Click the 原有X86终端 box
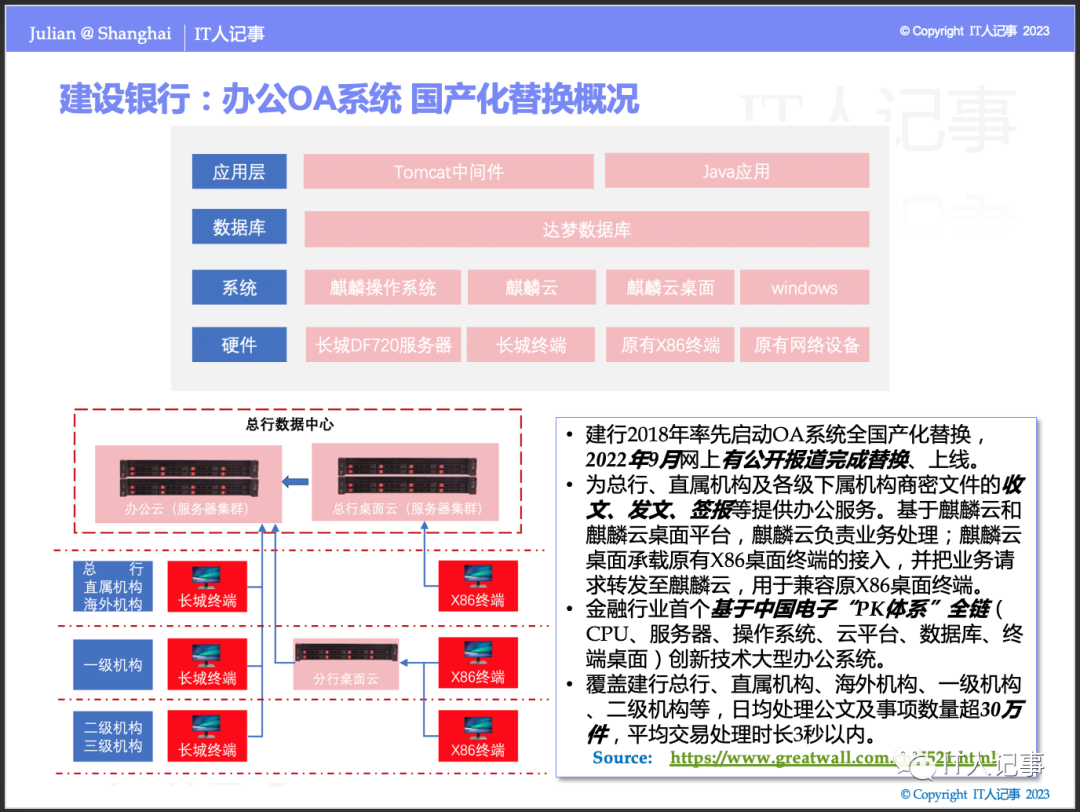The image size is (1080, 812). (x=669, y=344)
